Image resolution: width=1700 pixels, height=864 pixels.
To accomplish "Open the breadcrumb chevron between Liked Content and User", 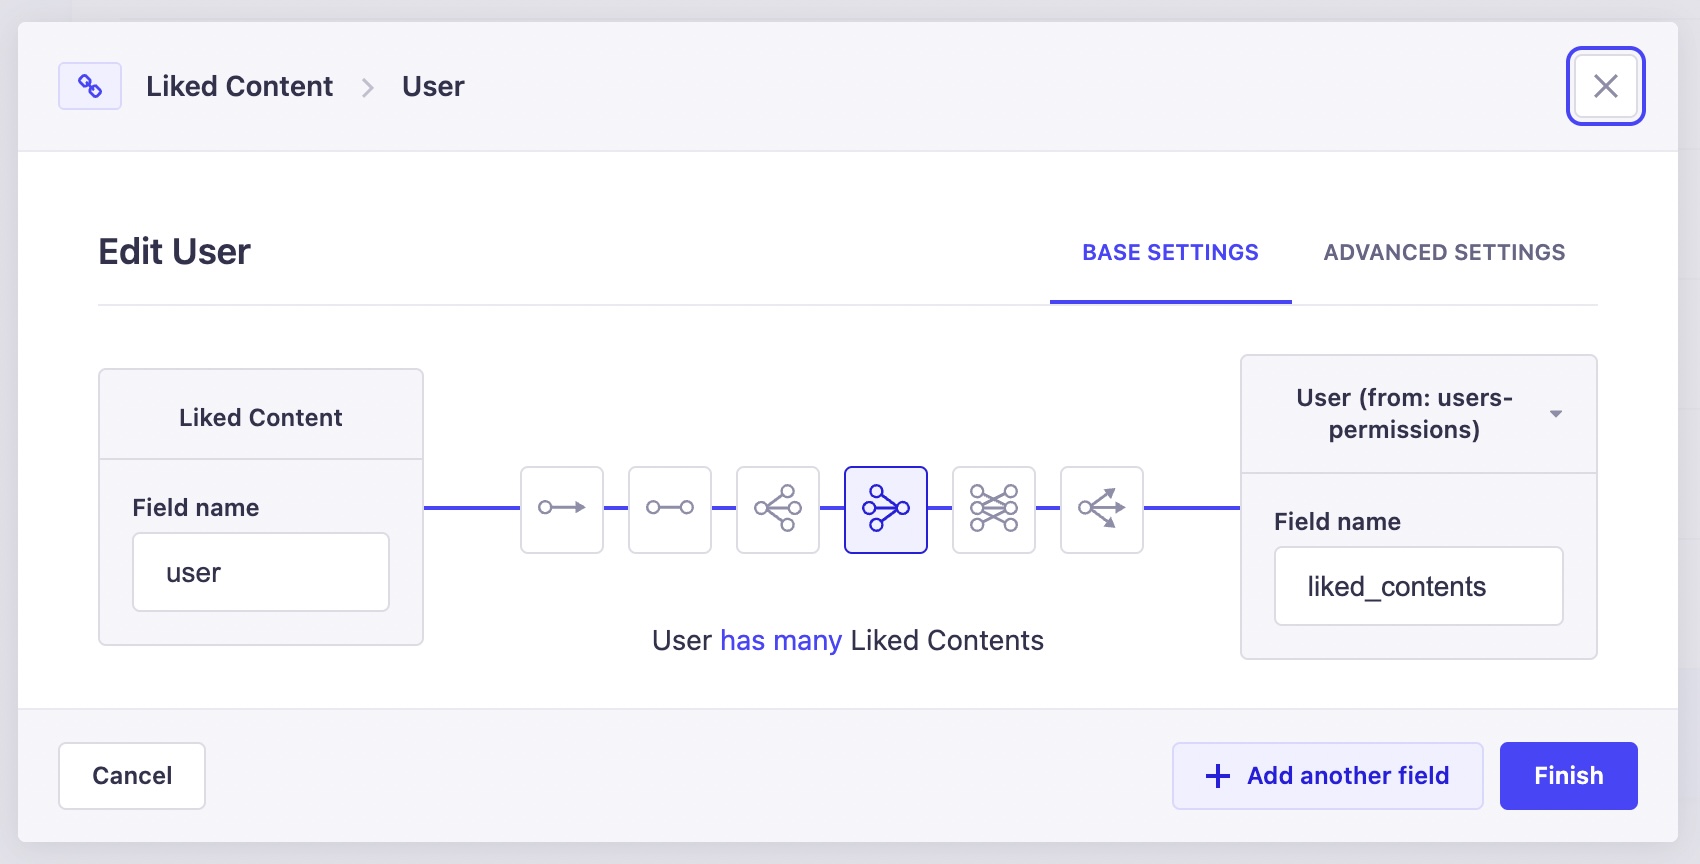I will pyautogui.click(x=368, y=87).
